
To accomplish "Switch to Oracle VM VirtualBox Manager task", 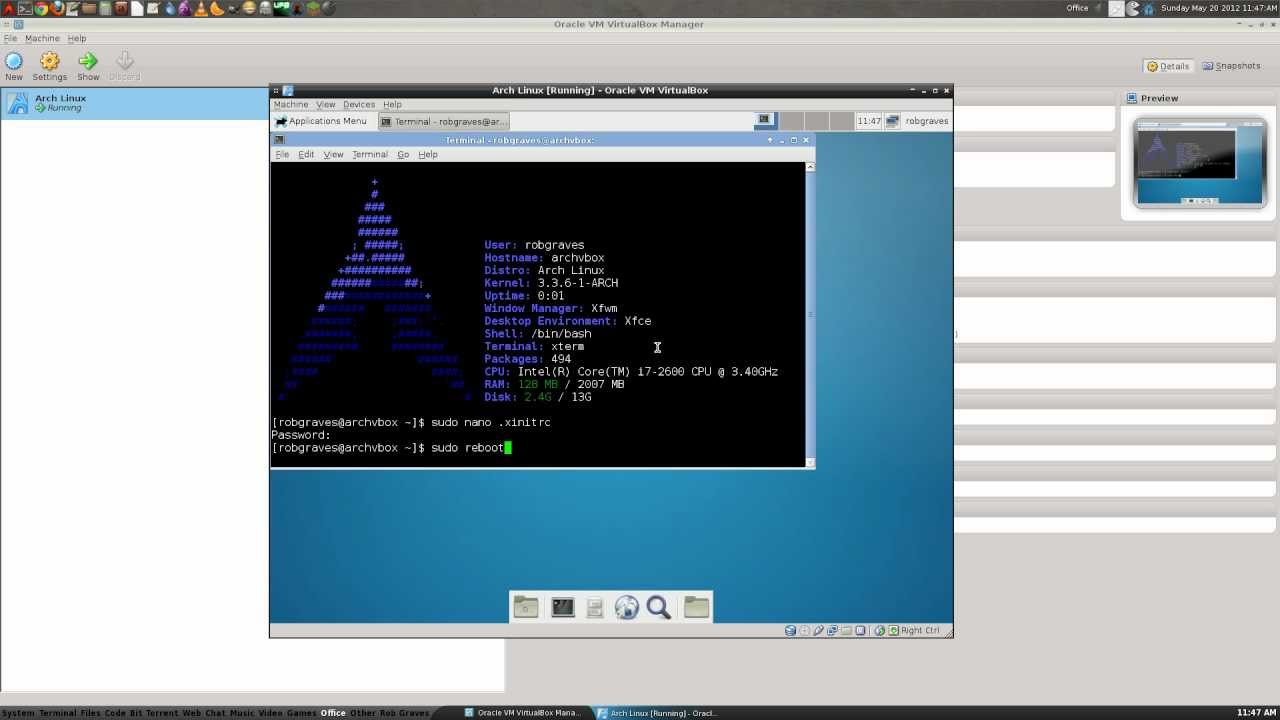I will [x=522, y=713].
